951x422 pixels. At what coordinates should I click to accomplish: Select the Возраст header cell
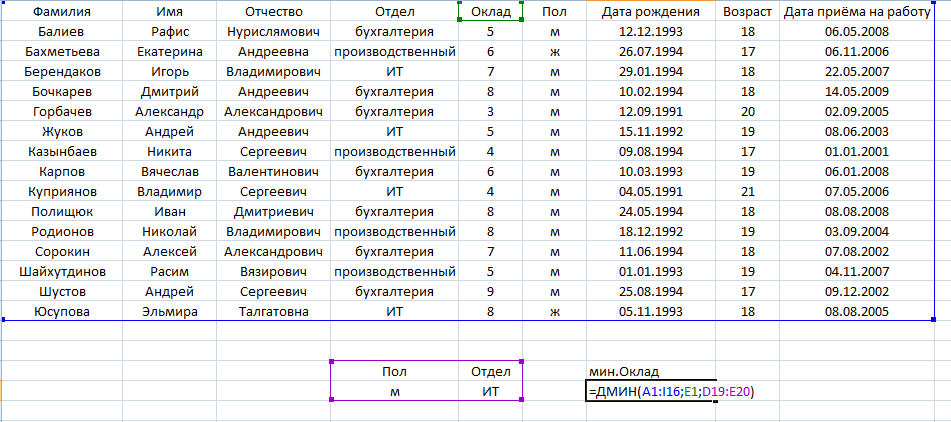click(x=747, y=12)
